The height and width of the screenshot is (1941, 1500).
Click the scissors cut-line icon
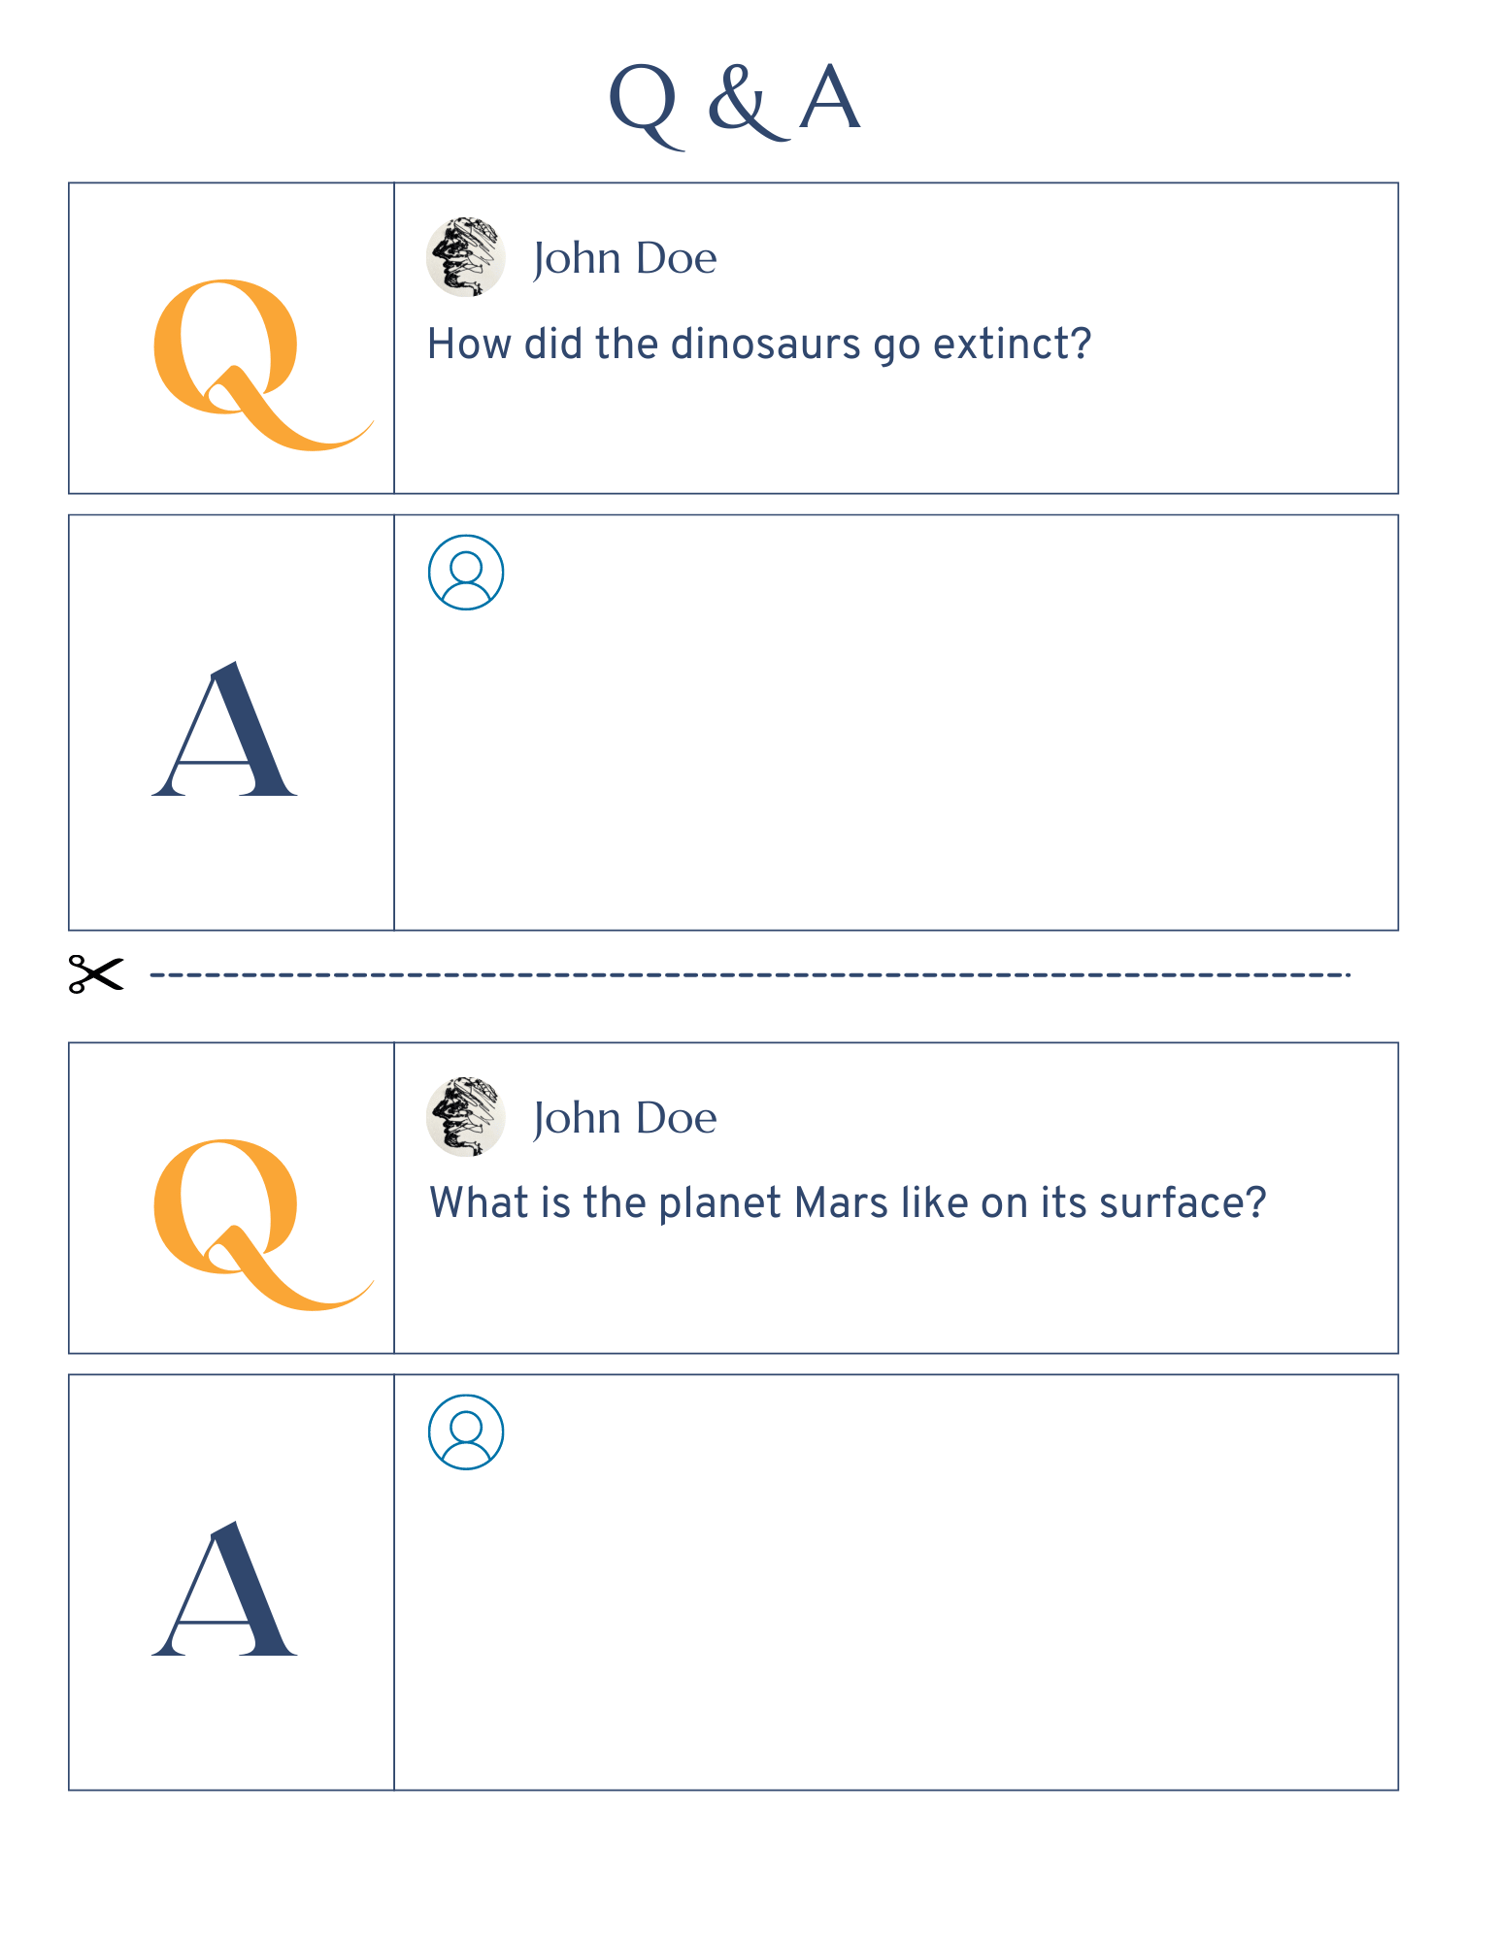tap(96, 974)
